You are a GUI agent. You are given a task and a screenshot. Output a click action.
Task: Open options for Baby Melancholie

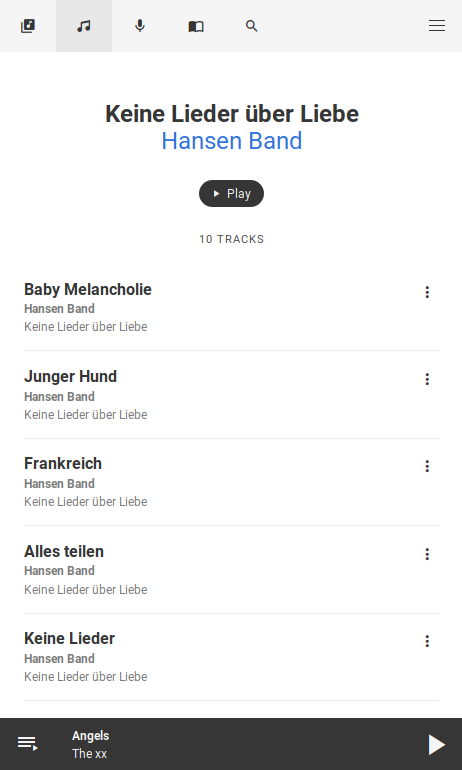[x=427, y=292]
